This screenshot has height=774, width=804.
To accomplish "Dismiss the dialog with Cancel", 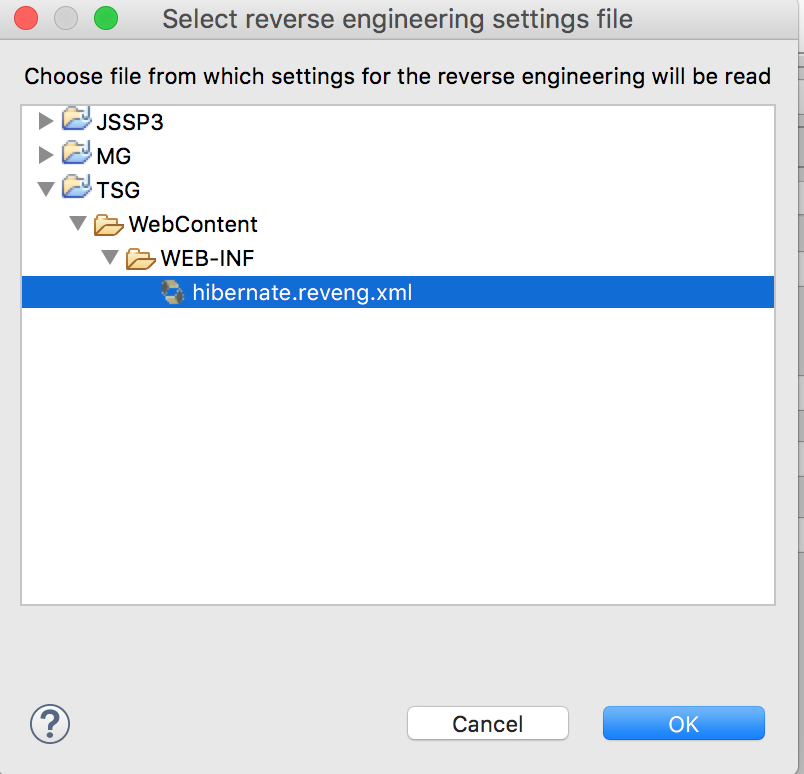I will click(x=488, y=723).
